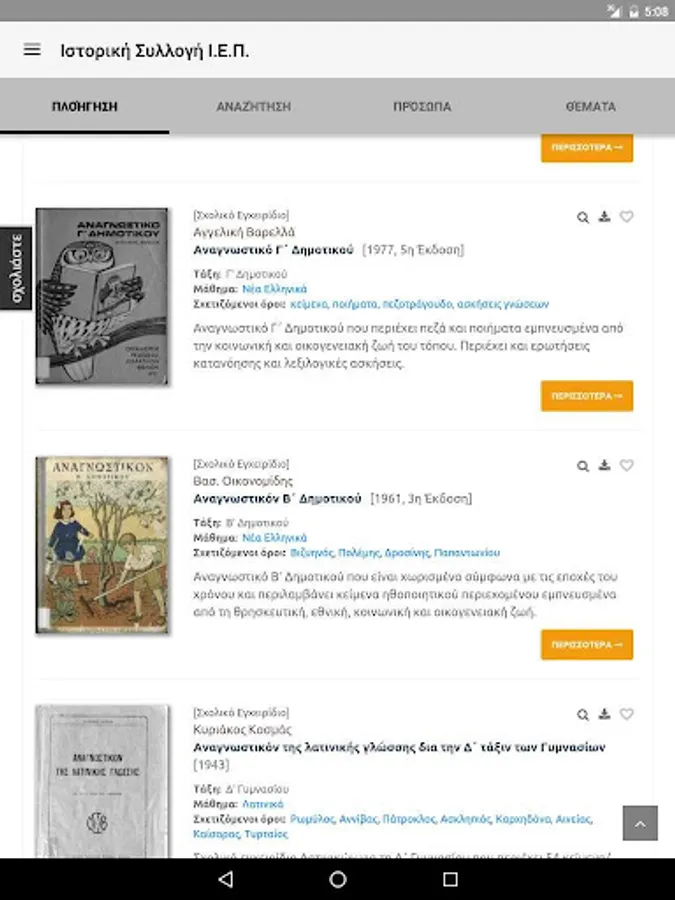The image size is (675, 900).
Task: Open the ΘΕΜΑΤΑ tab
Action: click(591, 107)
